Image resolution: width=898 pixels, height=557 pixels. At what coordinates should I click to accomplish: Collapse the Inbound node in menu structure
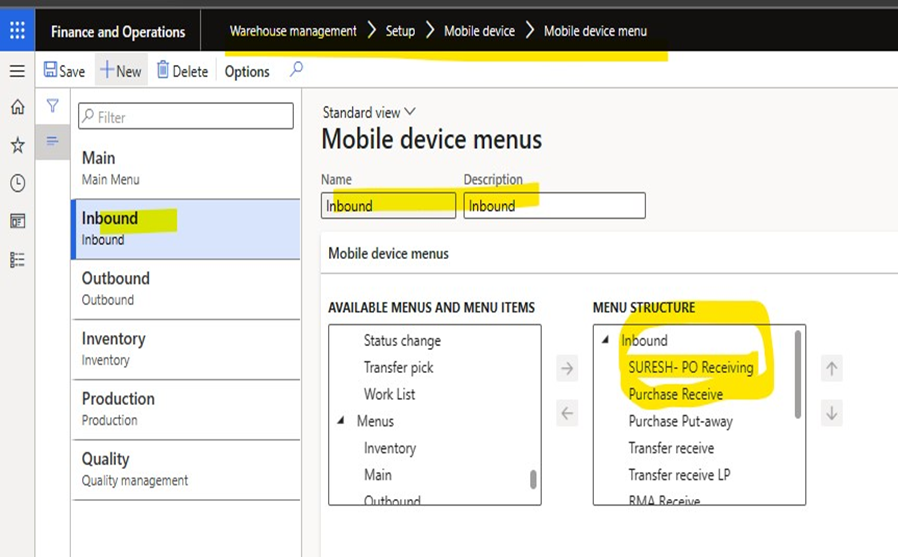coord(605,340)
